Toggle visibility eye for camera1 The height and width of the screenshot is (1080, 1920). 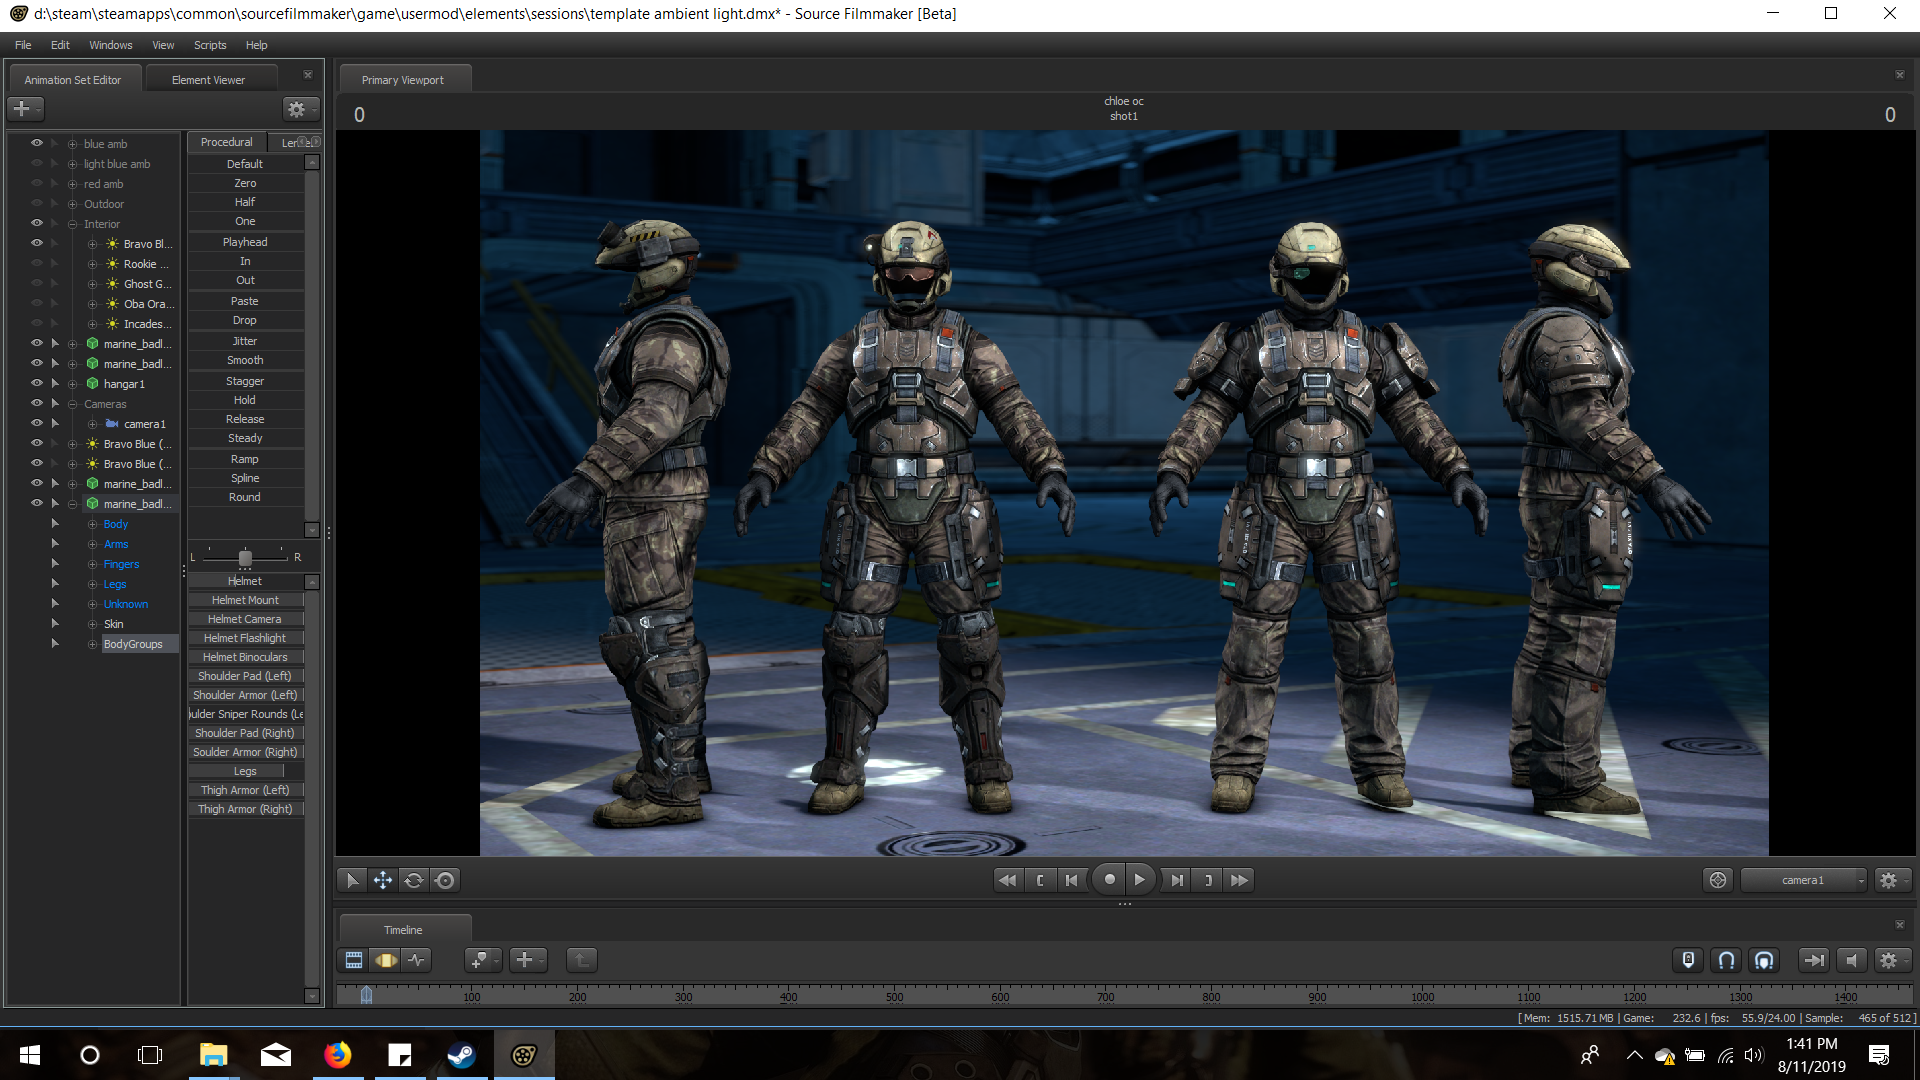click(x=37, y=423)
